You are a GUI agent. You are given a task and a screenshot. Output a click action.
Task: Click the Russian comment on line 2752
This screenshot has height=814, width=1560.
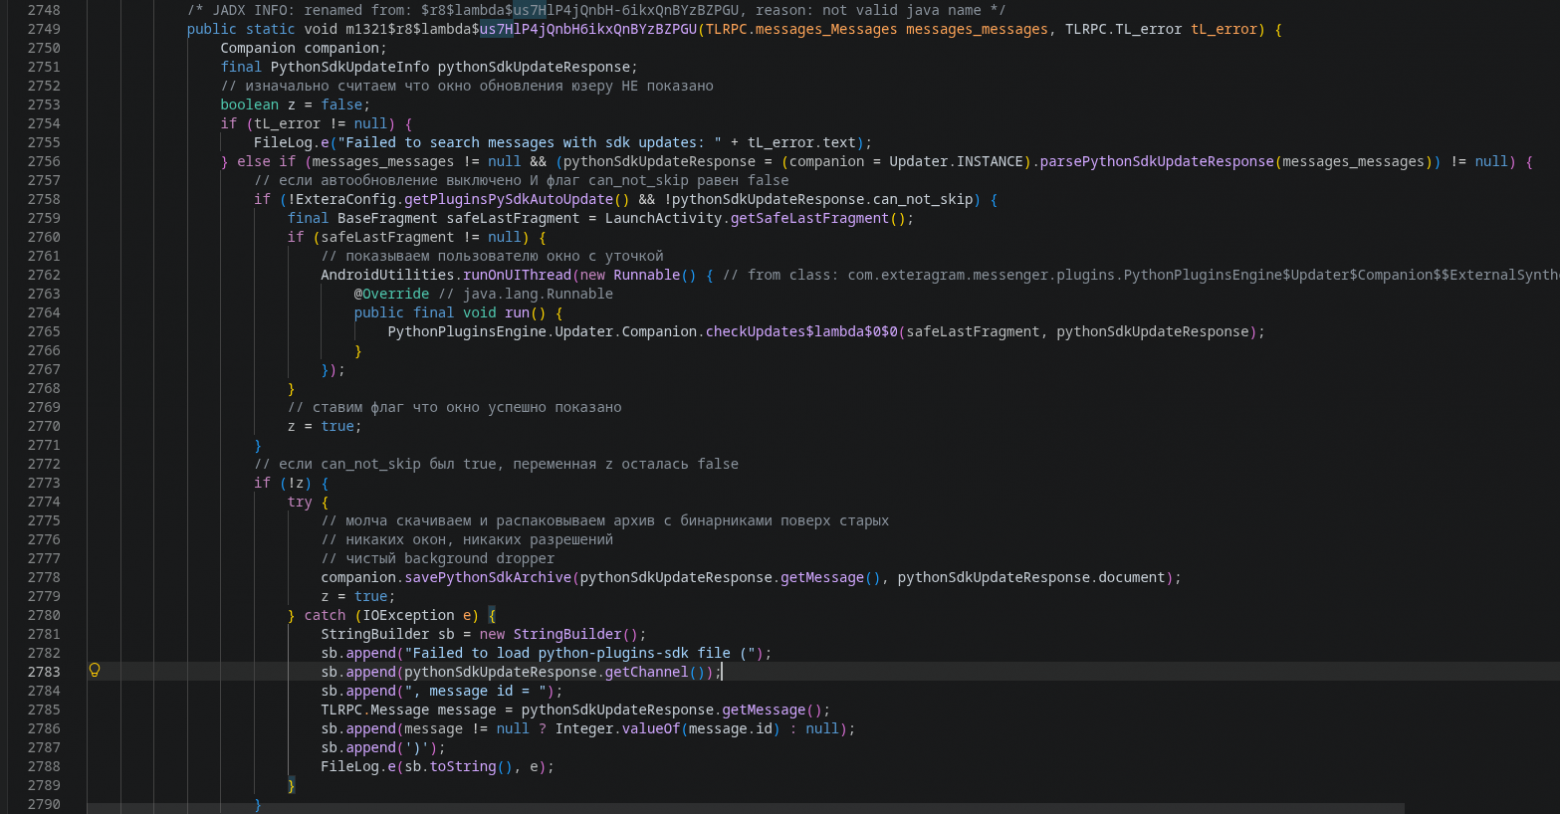[x=467, y=86]
